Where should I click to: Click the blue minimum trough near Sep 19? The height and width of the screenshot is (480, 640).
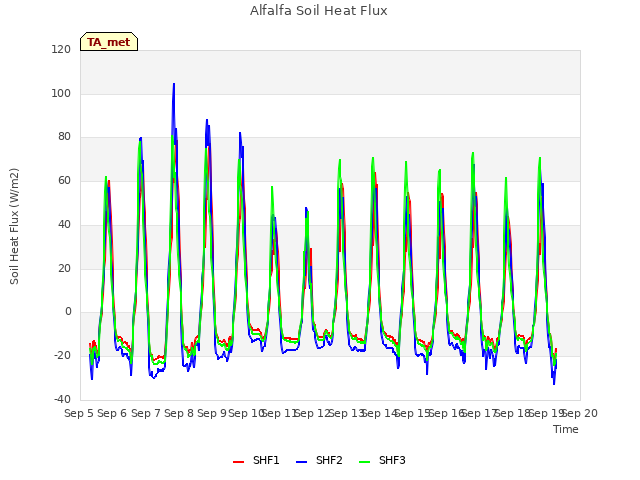tap(554, 384)
